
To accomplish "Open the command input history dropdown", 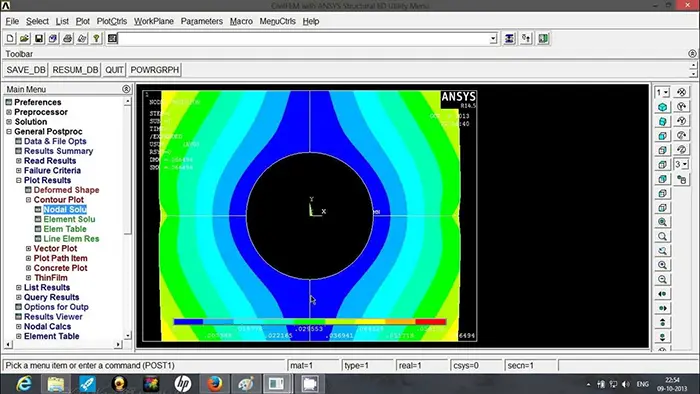I will (x=493, y=39).
